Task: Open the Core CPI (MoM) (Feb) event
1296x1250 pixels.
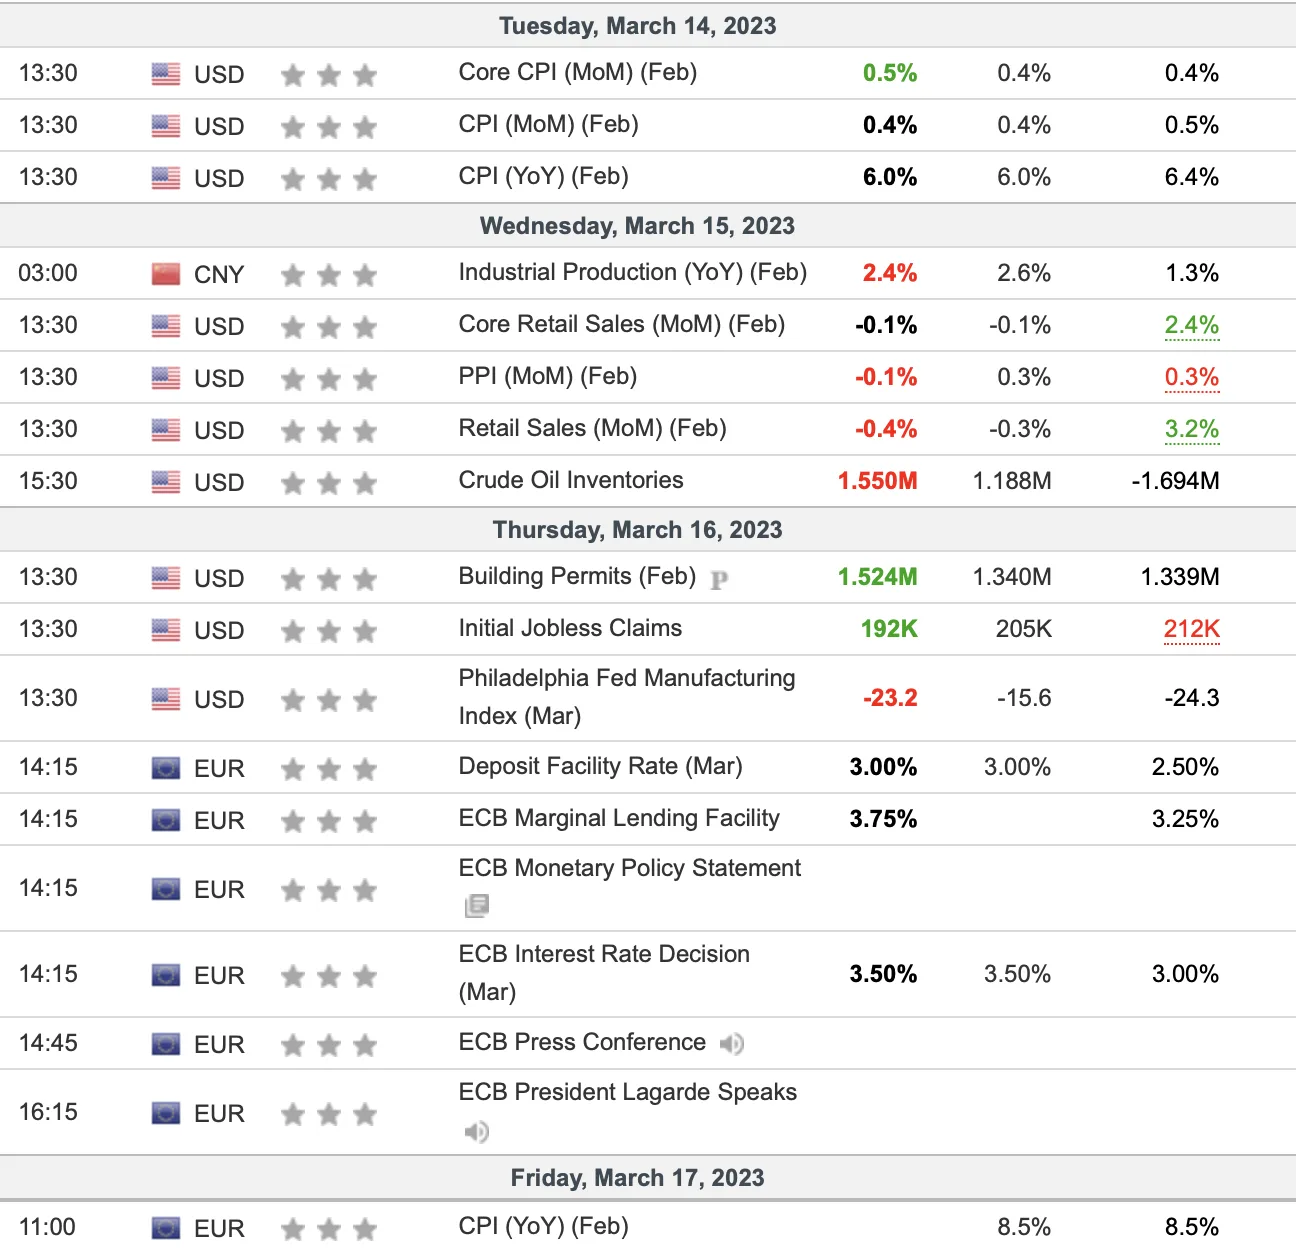Action: click(x=577, y=72)
